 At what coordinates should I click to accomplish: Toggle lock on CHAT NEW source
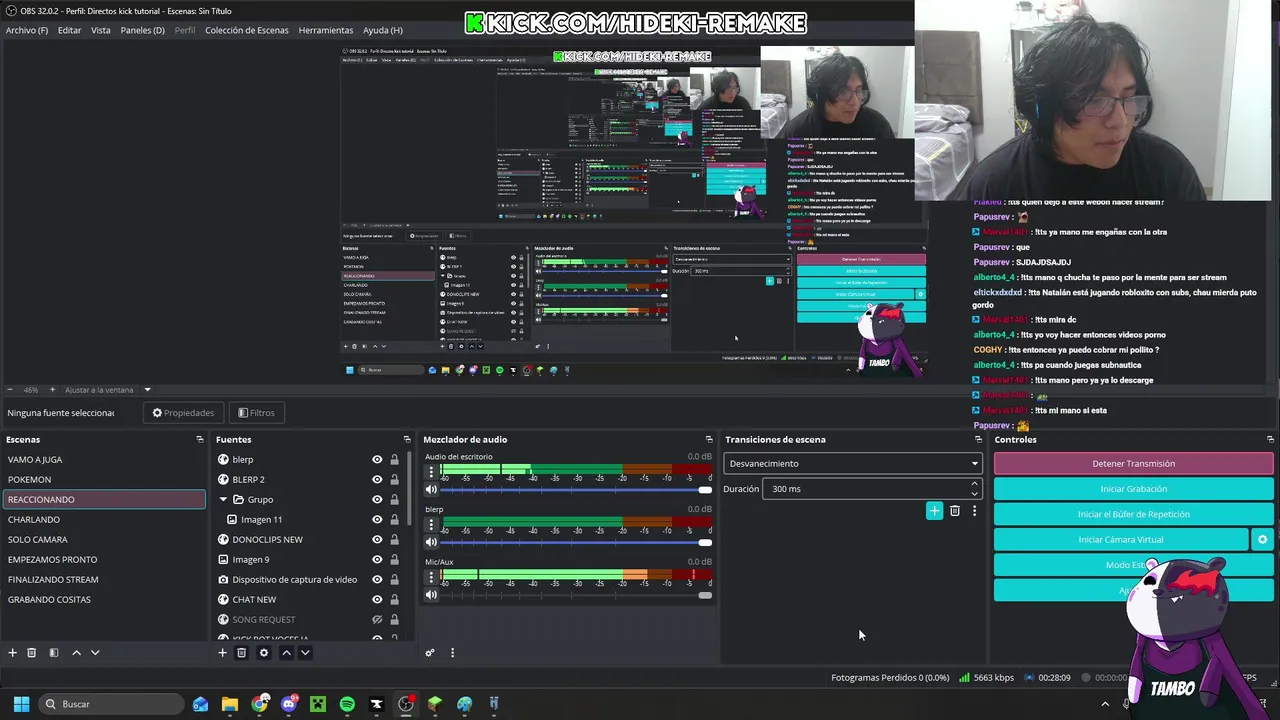click(x=394, y=600)
